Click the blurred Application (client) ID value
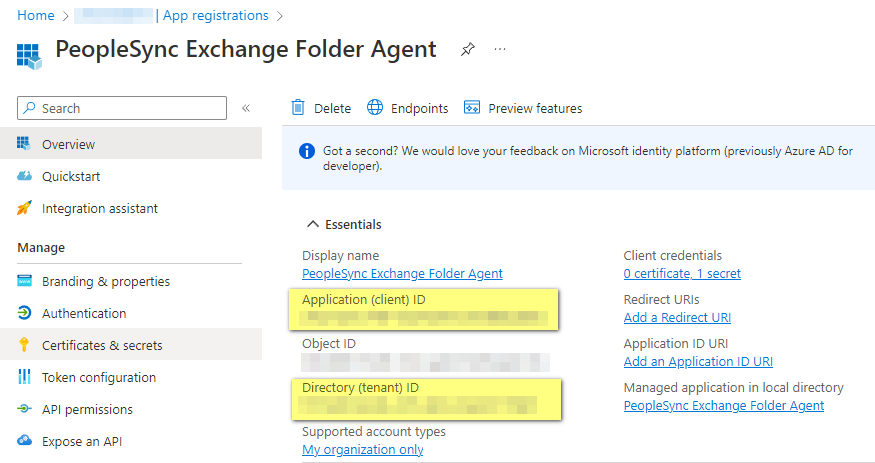Screen dimensions: 875x463 (x=424, y=318)
